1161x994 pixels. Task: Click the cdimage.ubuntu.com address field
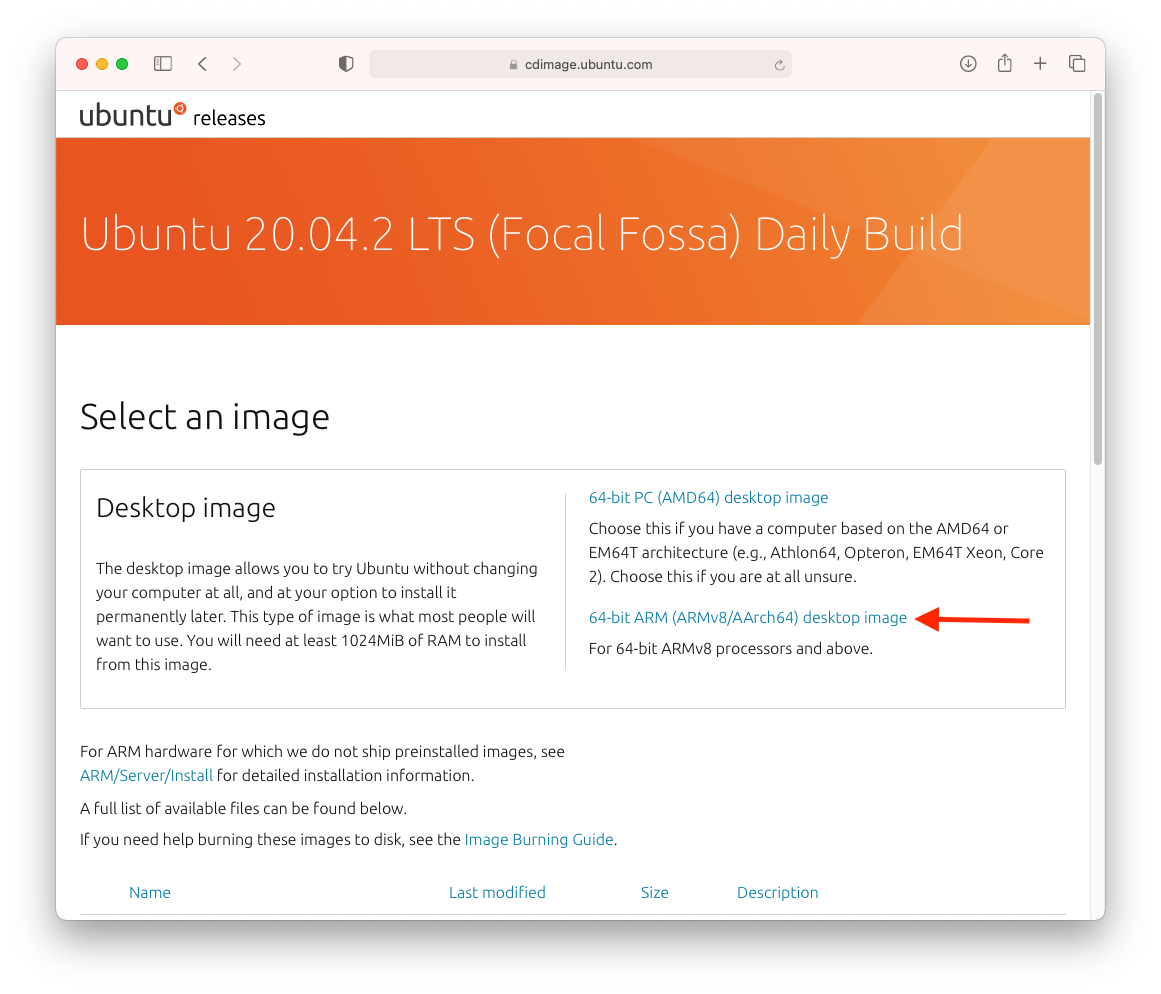click(580, 64)
